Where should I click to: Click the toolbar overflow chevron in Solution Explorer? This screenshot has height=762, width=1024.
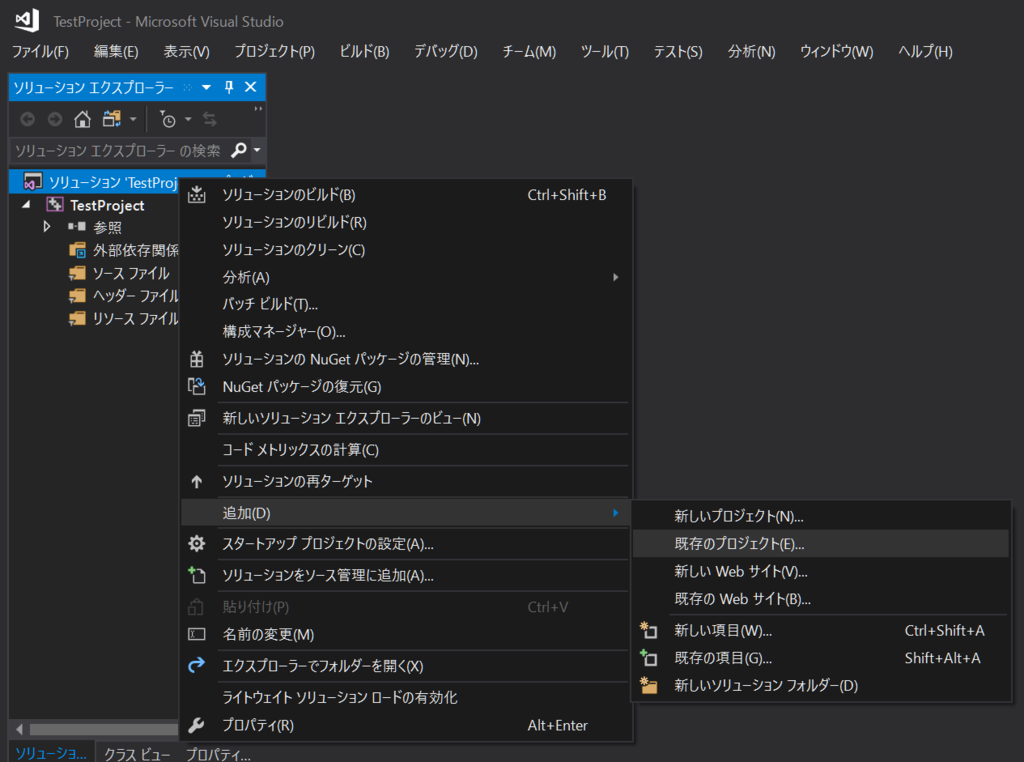258,109
